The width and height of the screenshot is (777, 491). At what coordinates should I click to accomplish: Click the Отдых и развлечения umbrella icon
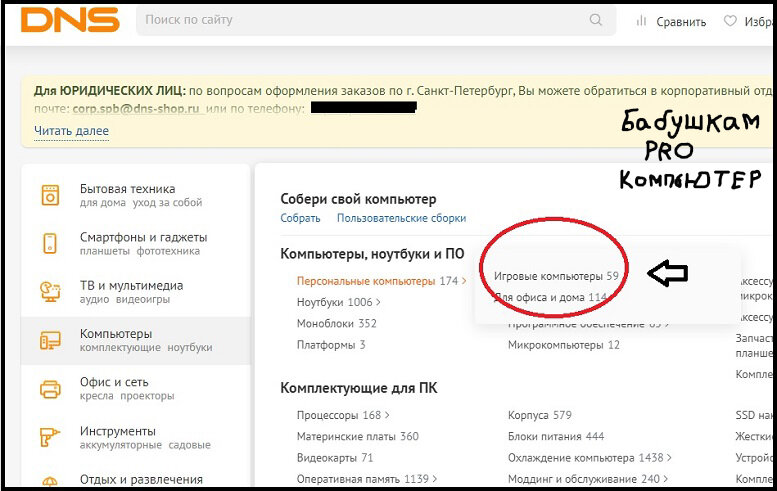[50, 481]
